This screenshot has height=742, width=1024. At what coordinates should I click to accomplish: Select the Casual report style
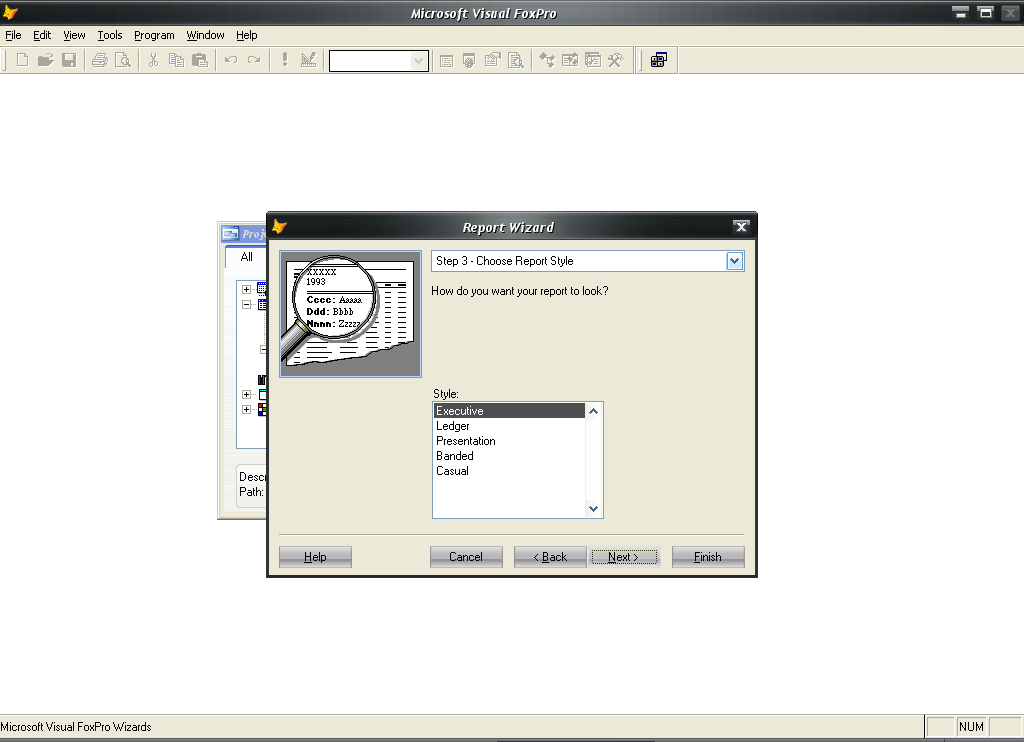[x=509, y=471]
